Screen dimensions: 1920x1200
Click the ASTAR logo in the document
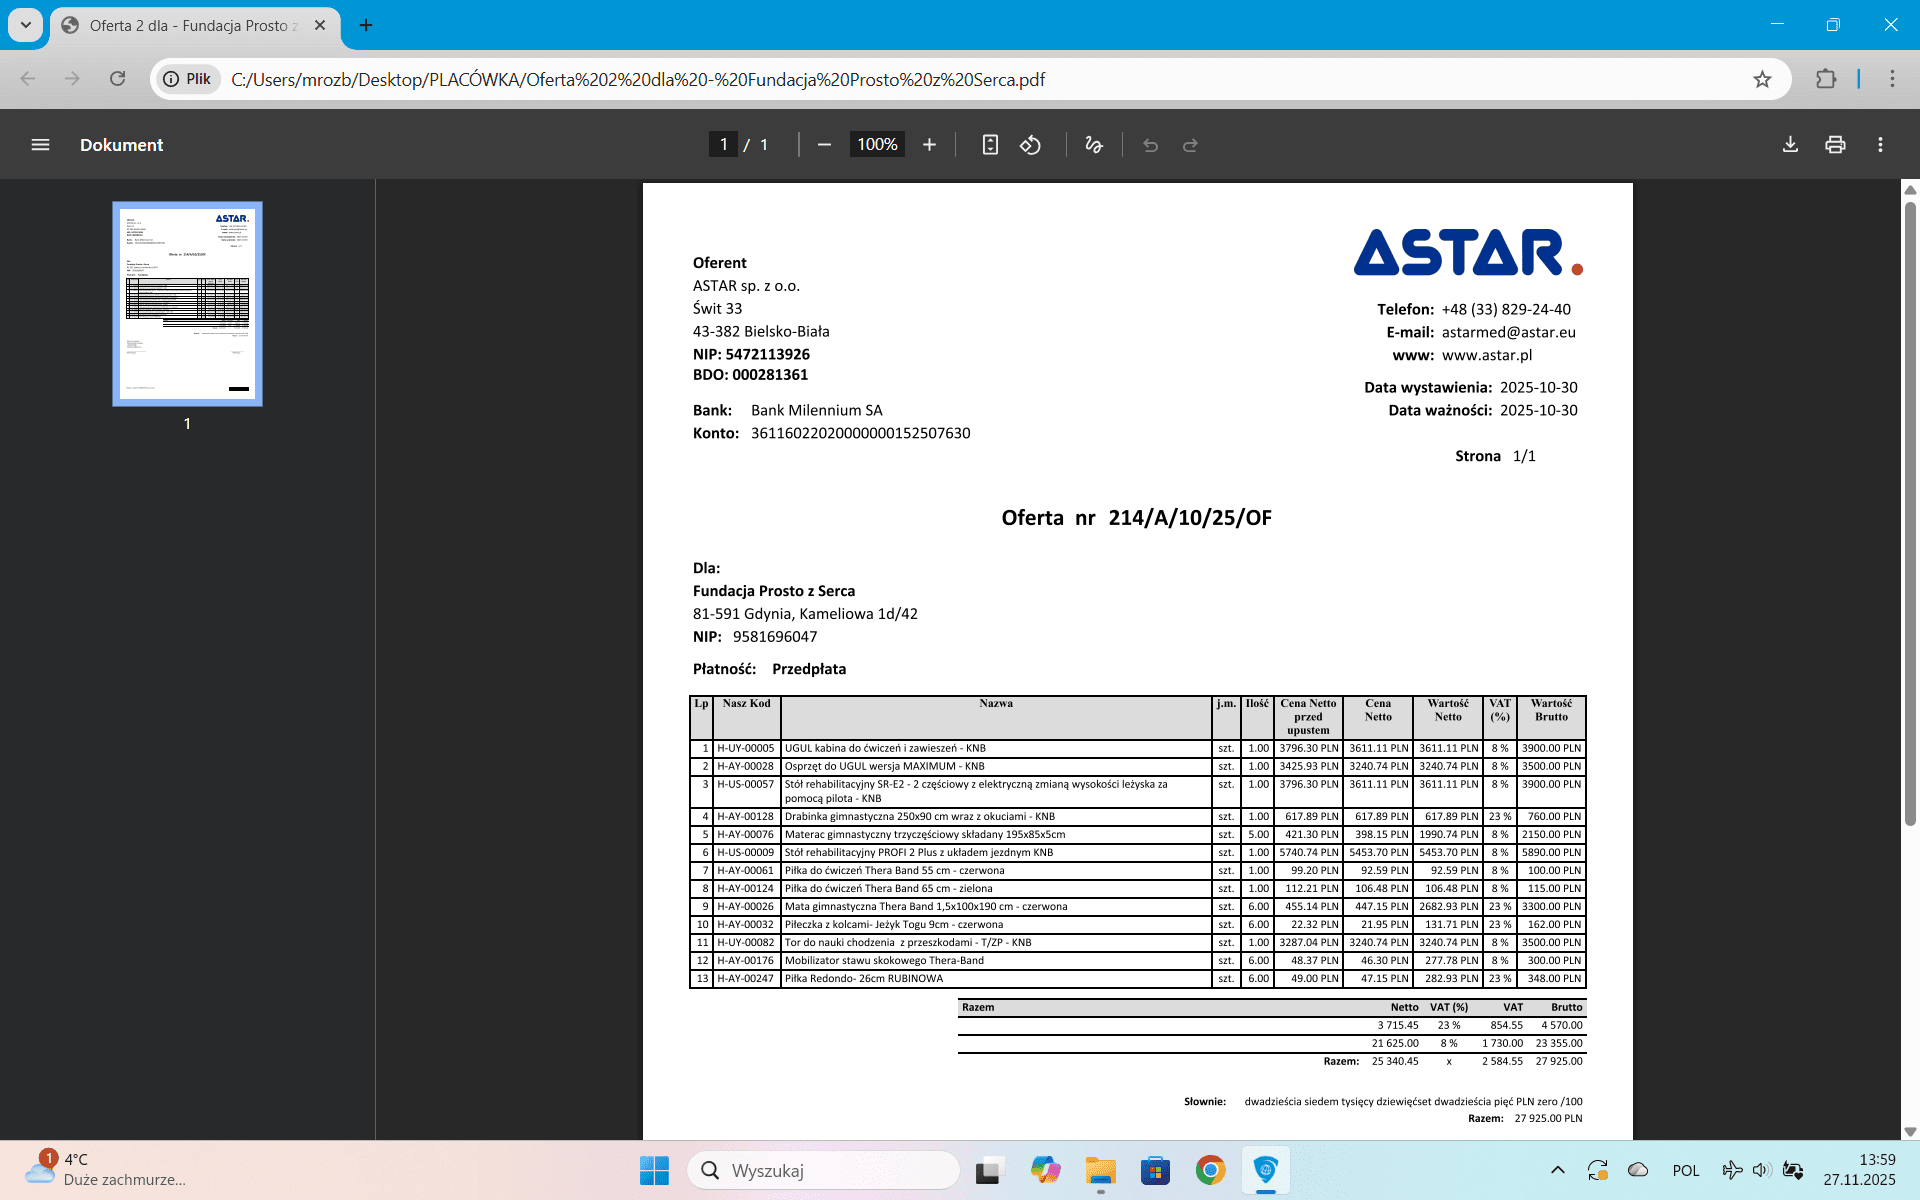1468,252
